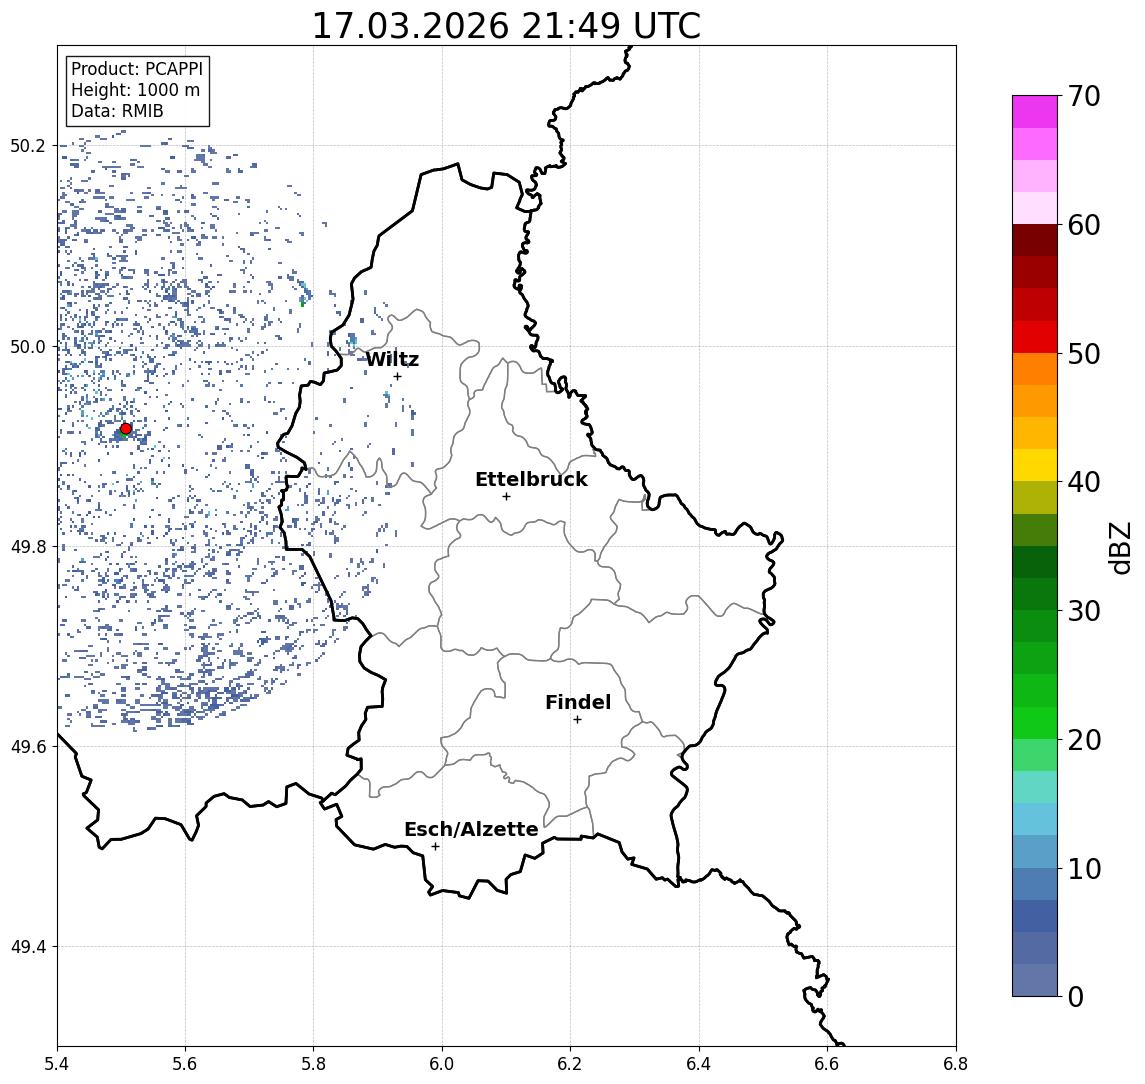Click the cross marker below Esch/Alzette
The height and width of the screenshot is (1084, 1145).
tap(435, 847)
